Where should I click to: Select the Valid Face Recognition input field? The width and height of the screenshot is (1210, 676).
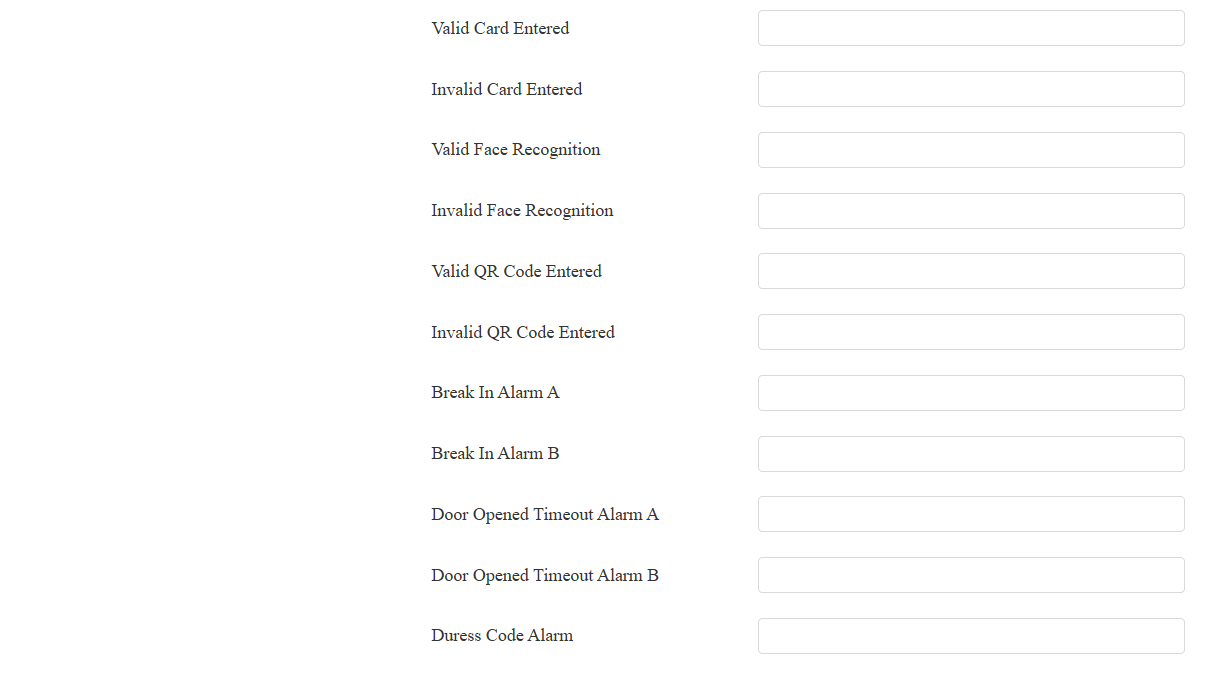[971, 150]
